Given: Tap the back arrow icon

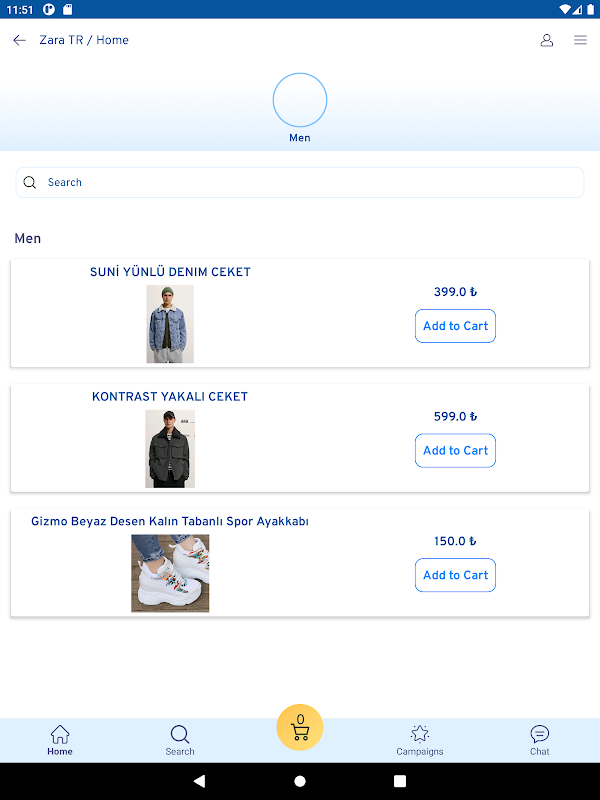Looking at the screenshot, I should tap(19, 40).
